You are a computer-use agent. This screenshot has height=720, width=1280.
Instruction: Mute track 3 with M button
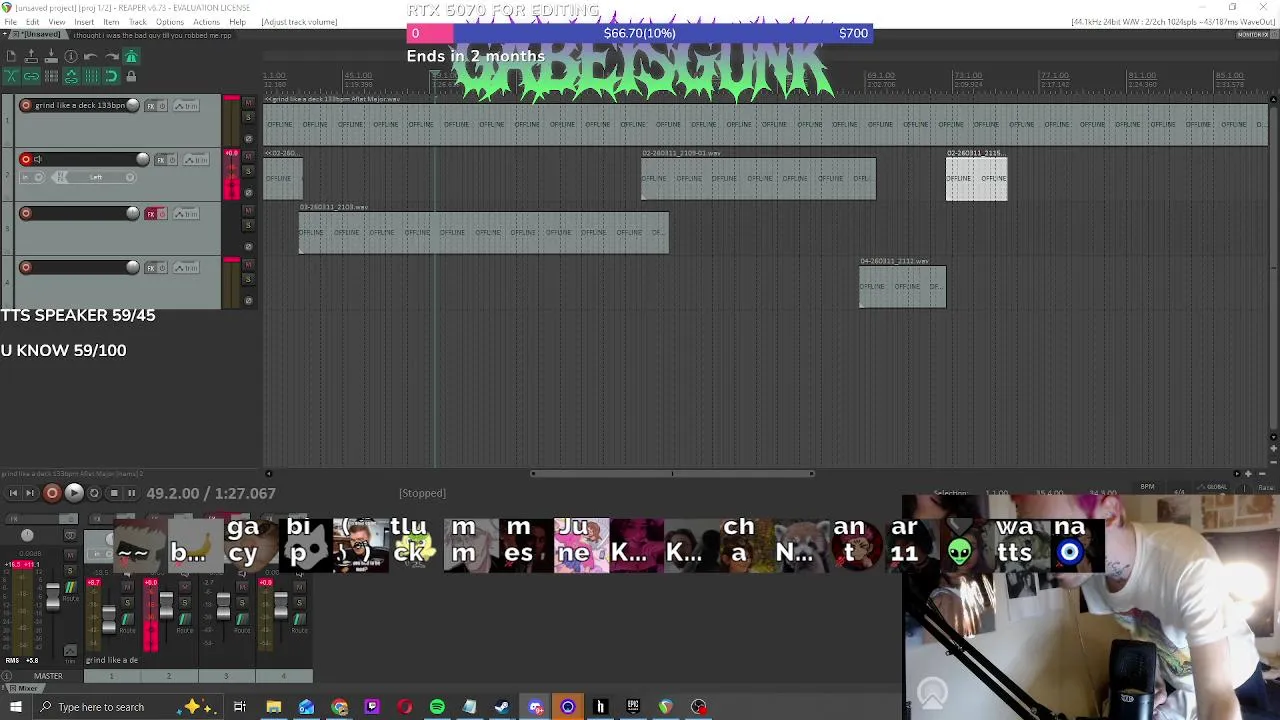pos(249,211)
